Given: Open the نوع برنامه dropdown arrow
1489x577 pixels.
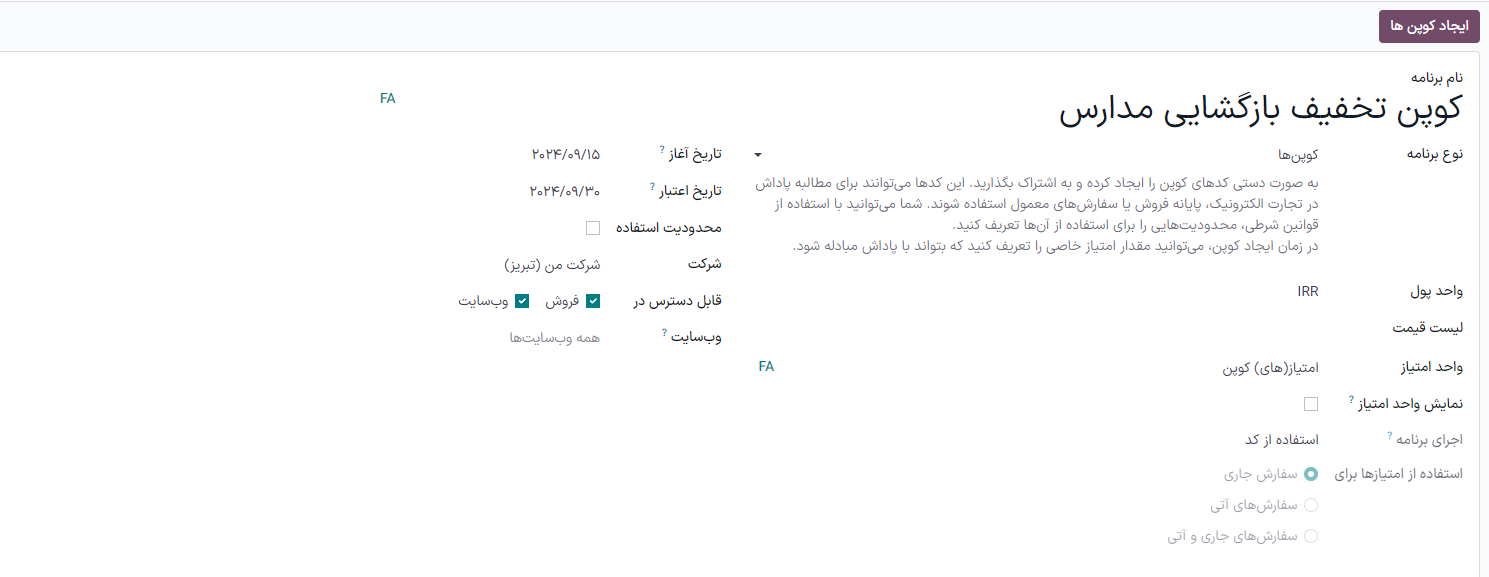Looking at the screenshot, I should tap(758, 155).
